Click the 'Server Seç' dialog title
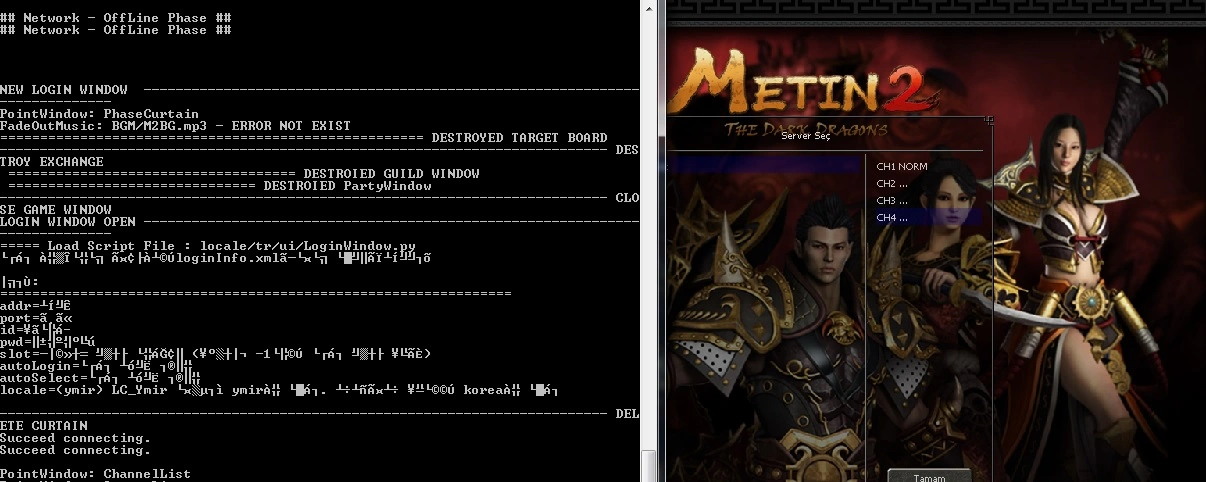Viewport: 1206px width, 482px height. click(x=805, y=134)
